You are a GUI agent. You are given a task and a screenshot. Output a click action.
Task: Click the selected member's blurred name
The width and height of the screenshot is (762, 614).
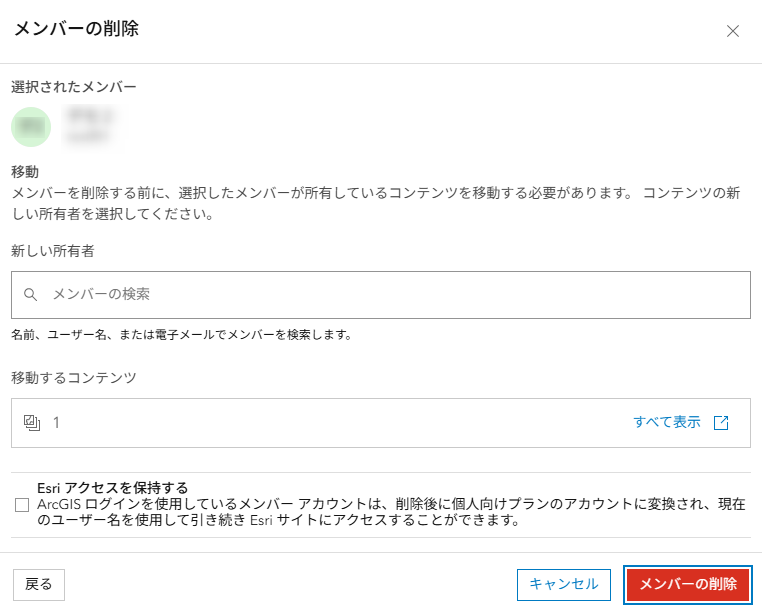click(x=89, y=117)
